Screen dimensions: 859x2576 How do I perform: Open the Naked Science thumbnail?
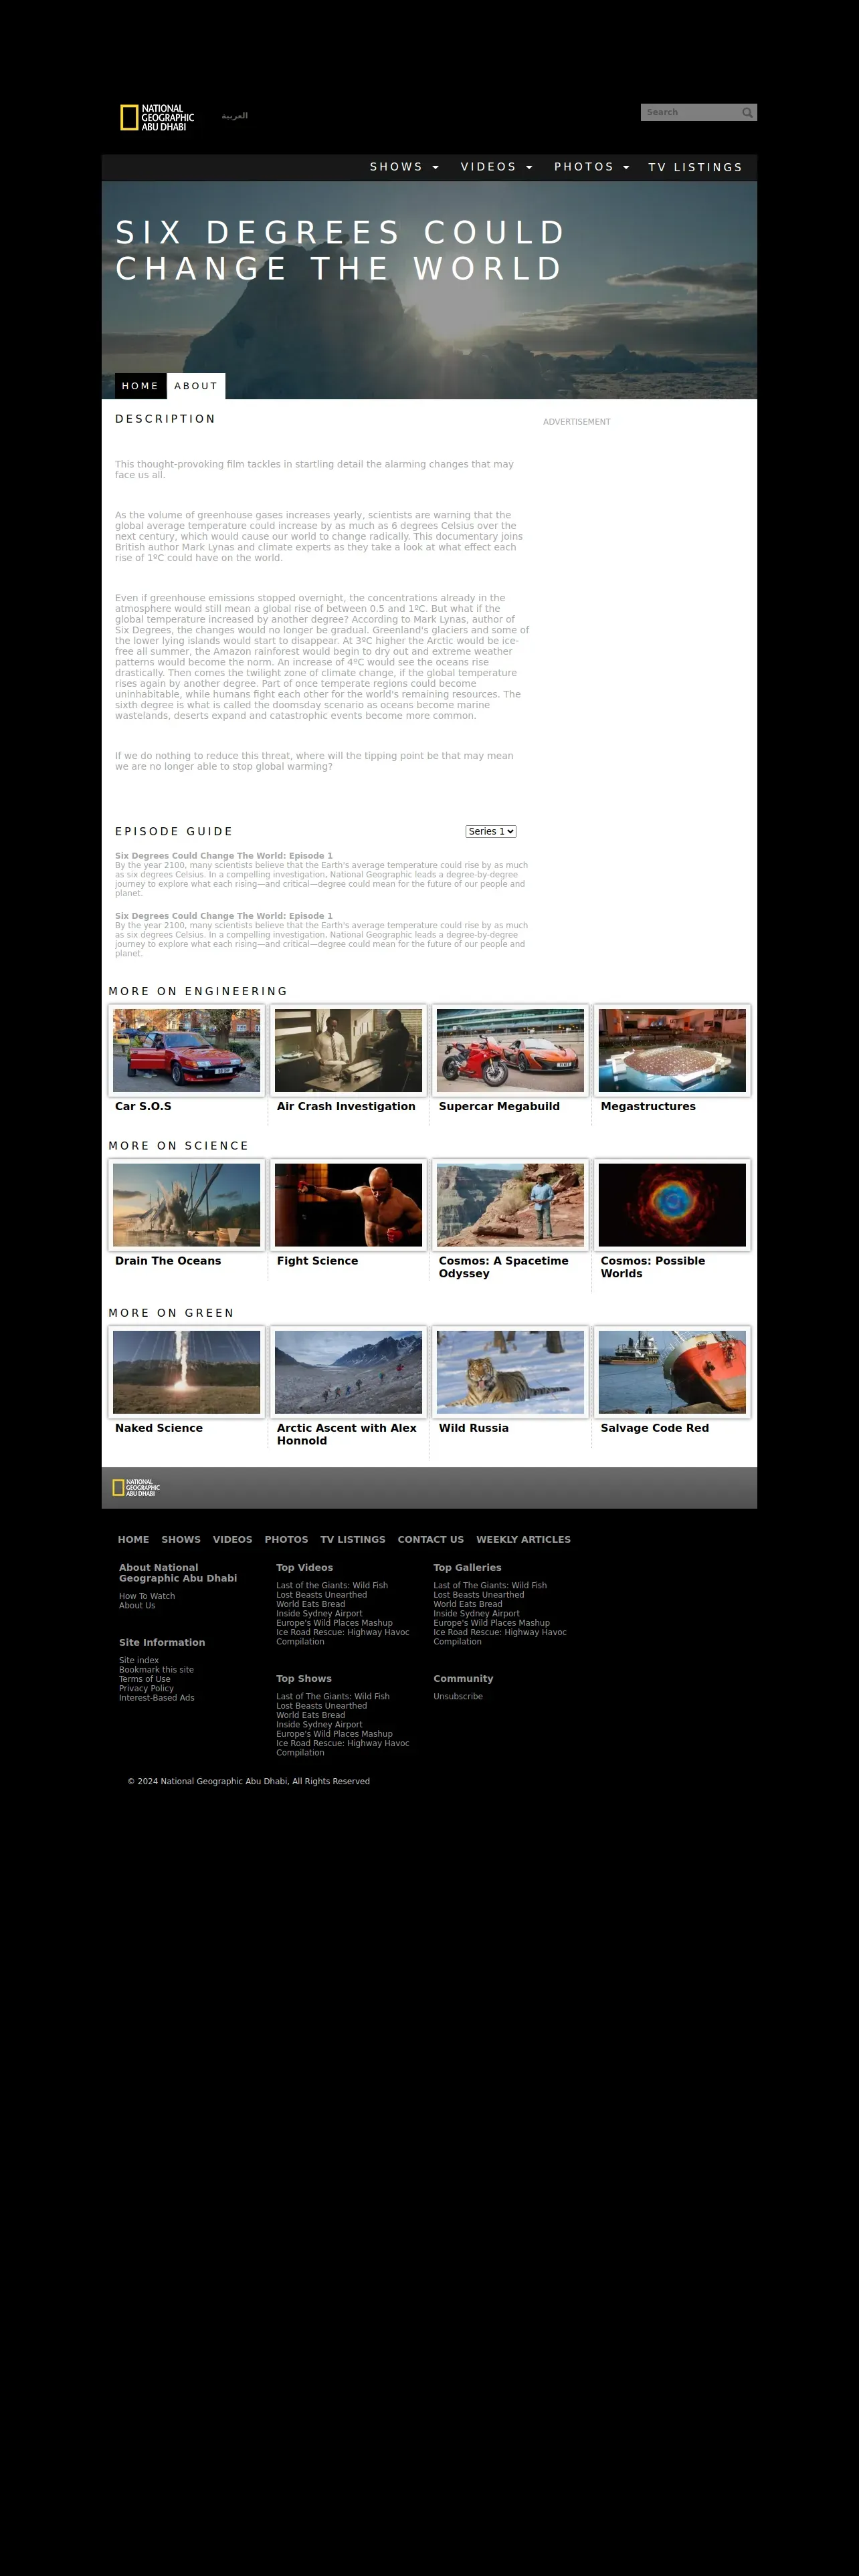186,1372
